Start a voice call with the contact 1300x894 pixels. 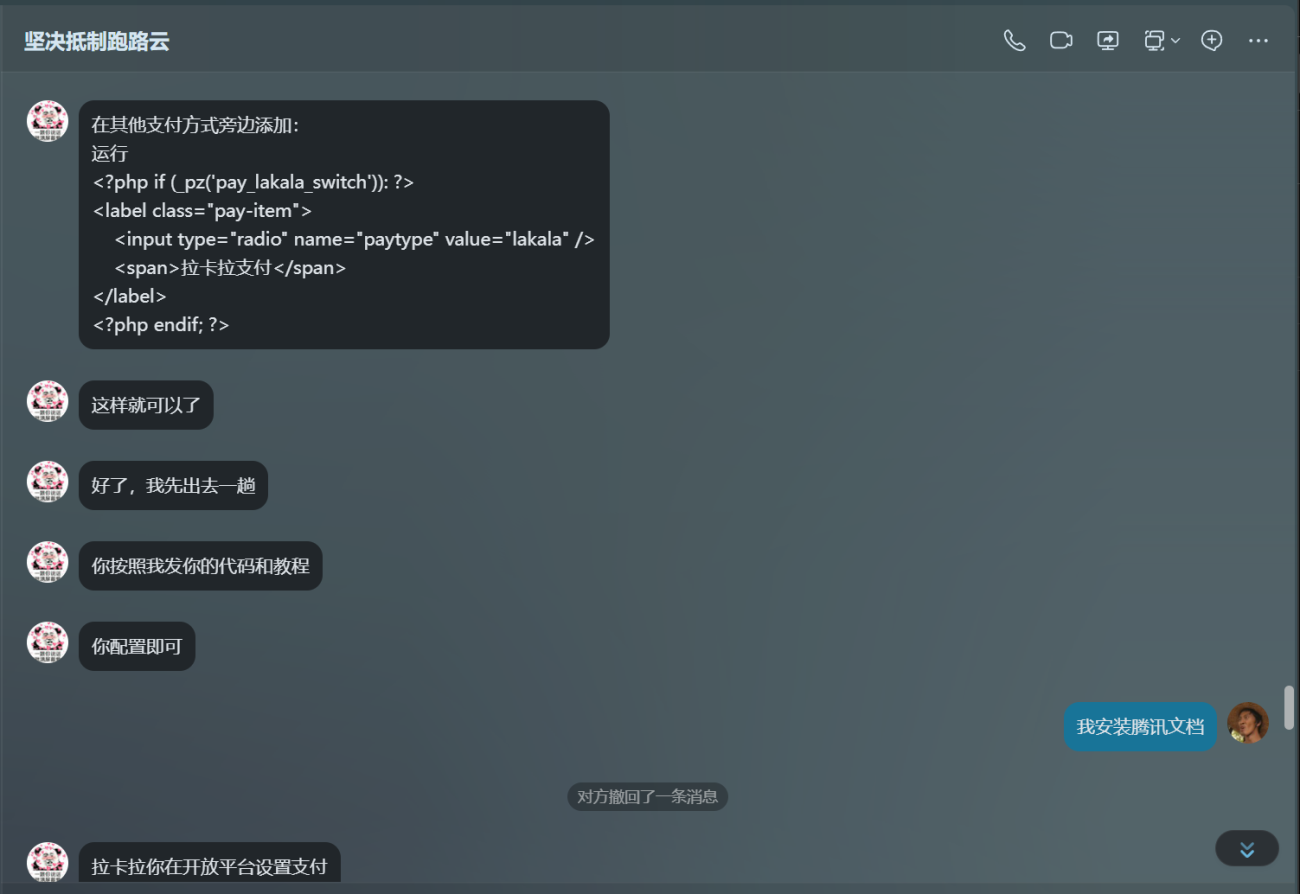tap(1014, 41)
